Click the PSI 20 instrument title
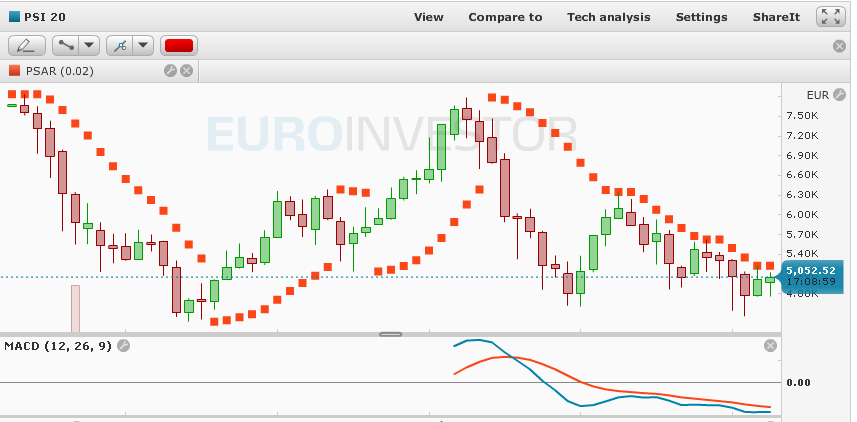The width and height of the screenshot is (857, 422). (45, 17)
